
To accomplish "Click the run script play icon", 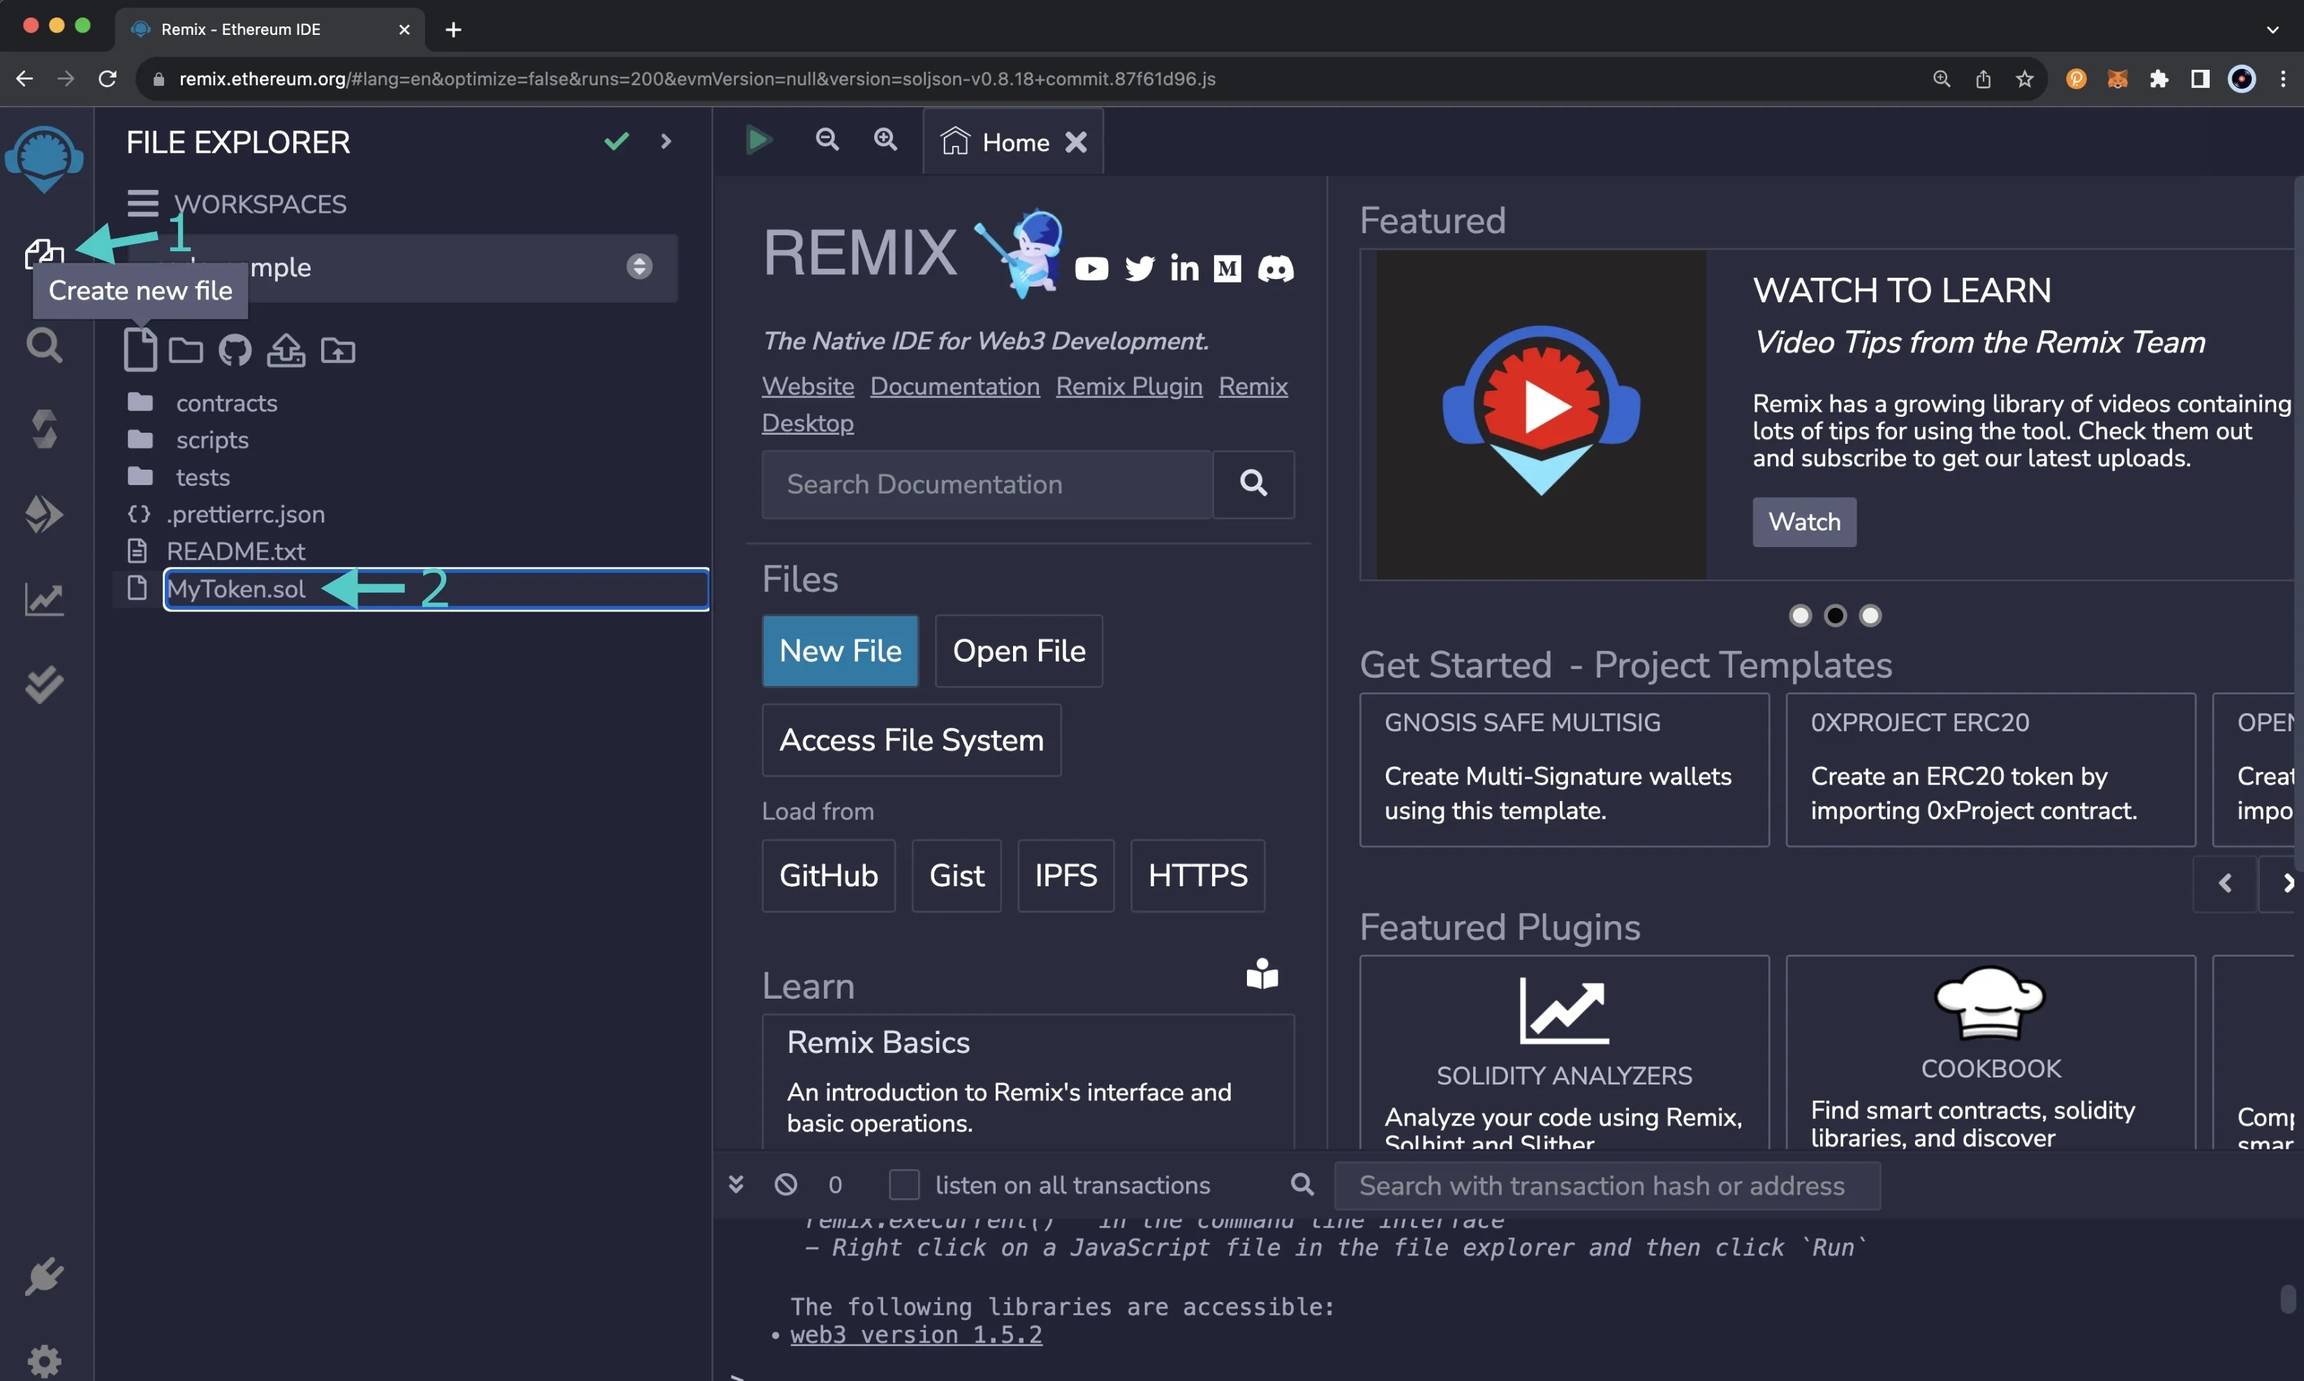I will coord(758,141).
